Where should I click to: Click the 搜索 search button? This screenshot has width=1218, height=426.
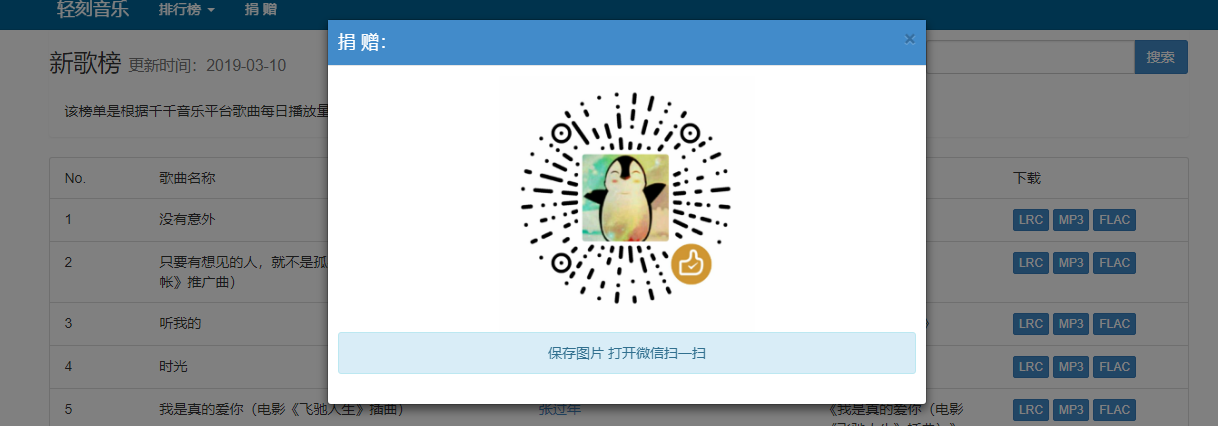1161,57
